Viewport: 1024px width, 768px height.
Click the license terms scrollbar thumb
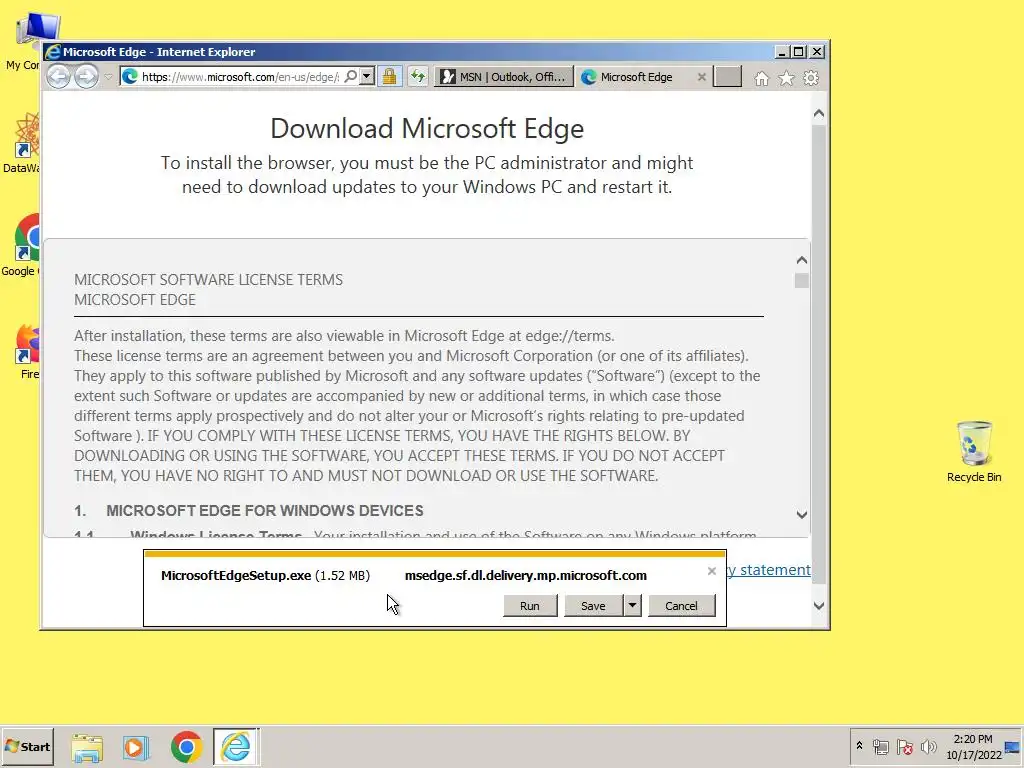click(x=802, y=280)
